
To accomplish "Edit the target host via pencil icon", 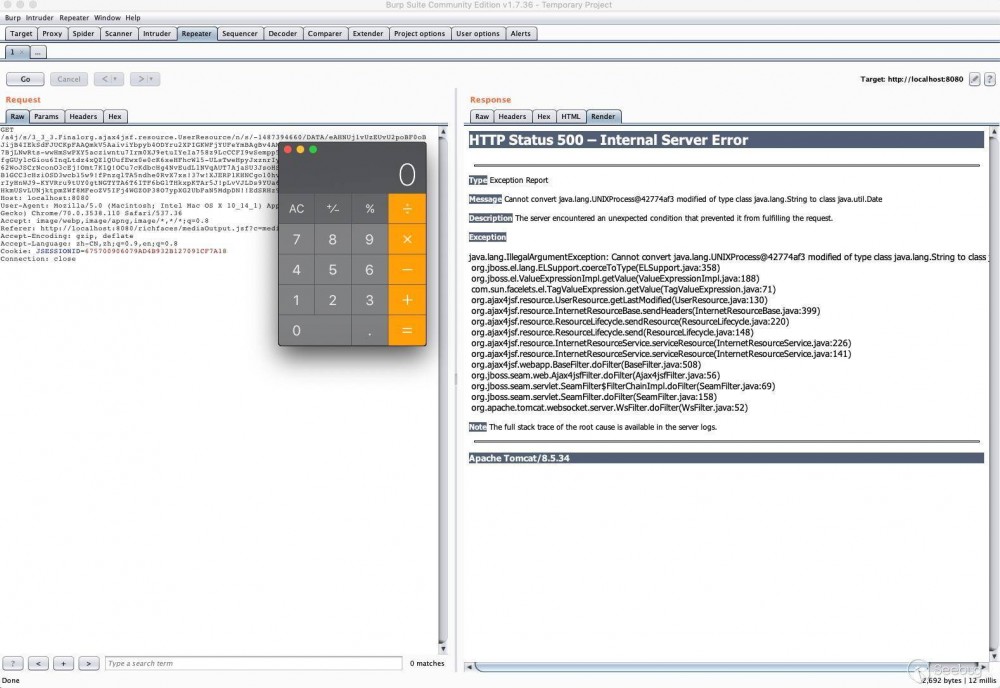I will [x=974, y=78].
